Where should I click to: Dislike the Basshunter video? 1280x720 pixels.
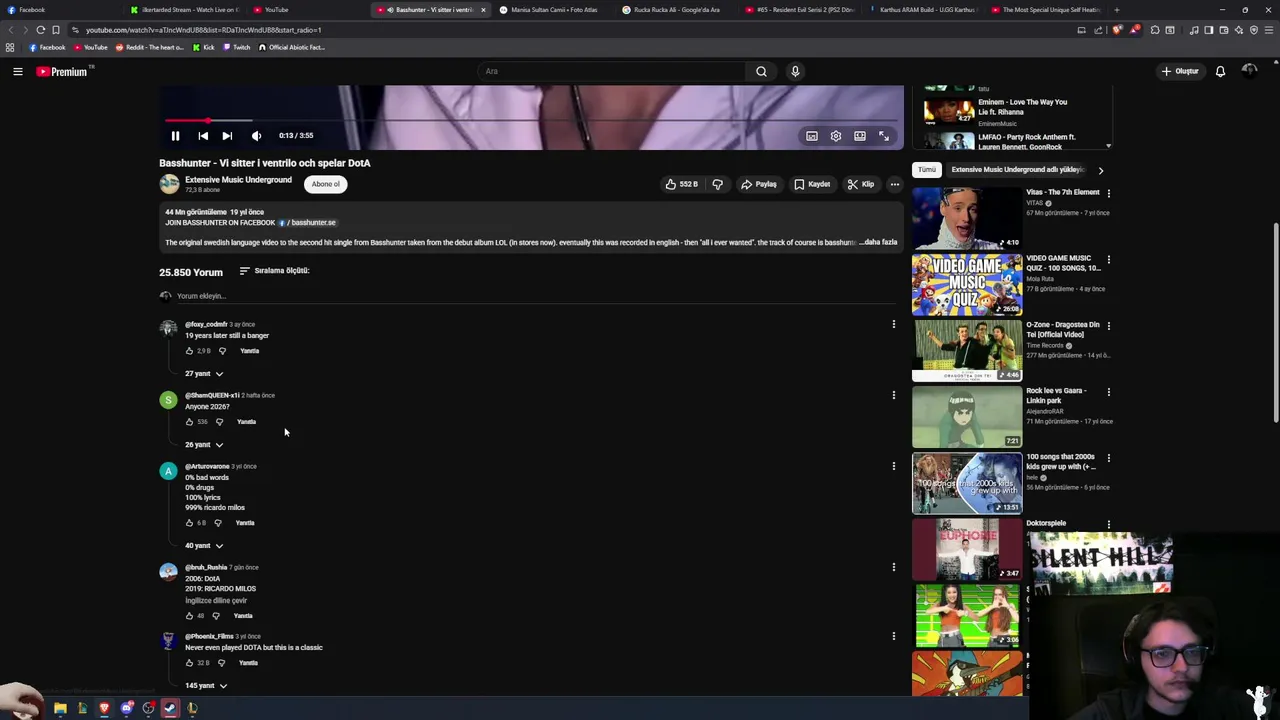pos(717,184)
